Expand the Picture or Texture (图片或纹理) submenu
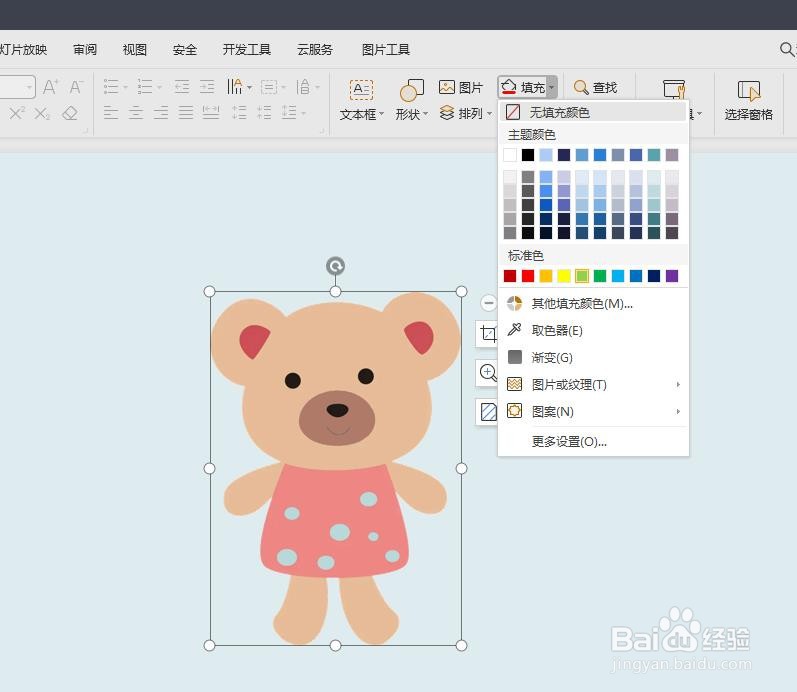The height and width of the screenshot is (692, 797). click(x=678, y=384)
